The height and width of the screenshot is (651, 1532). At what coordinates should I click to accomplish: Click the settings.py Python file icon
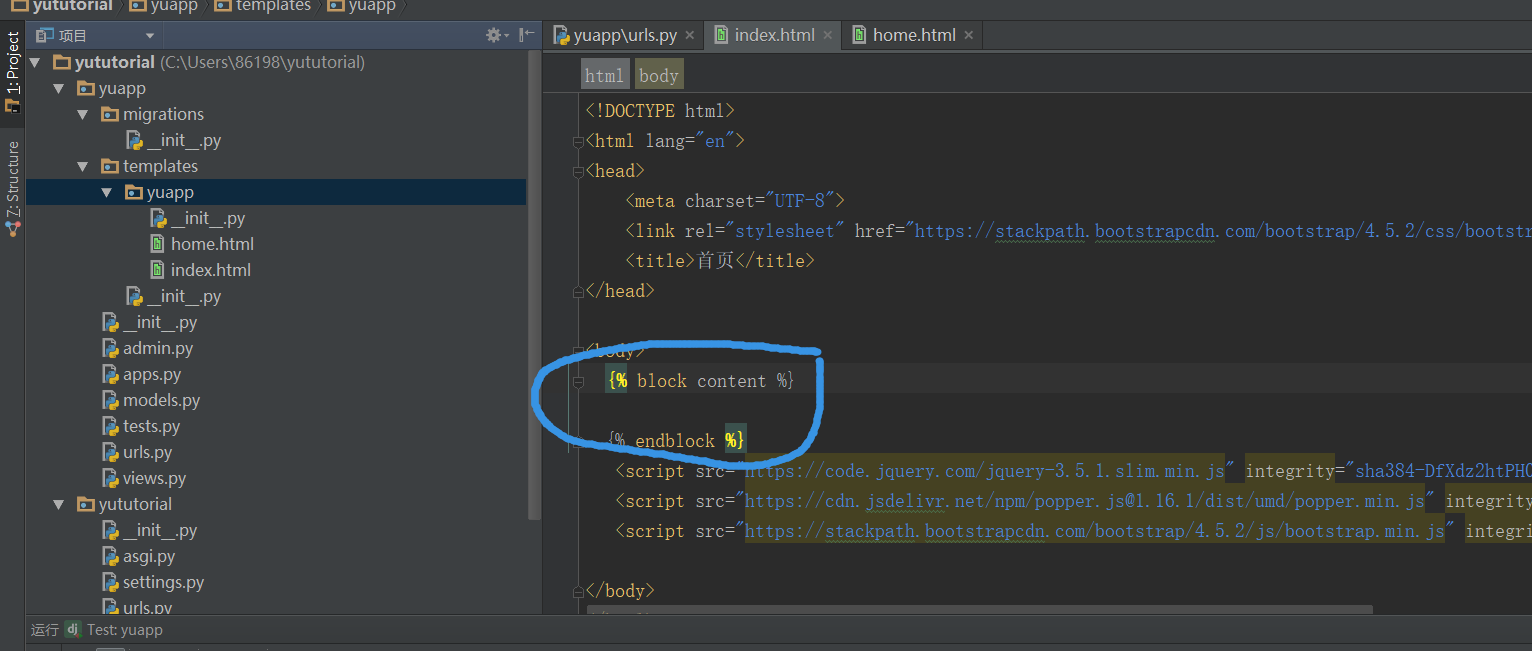click(110, 582)
